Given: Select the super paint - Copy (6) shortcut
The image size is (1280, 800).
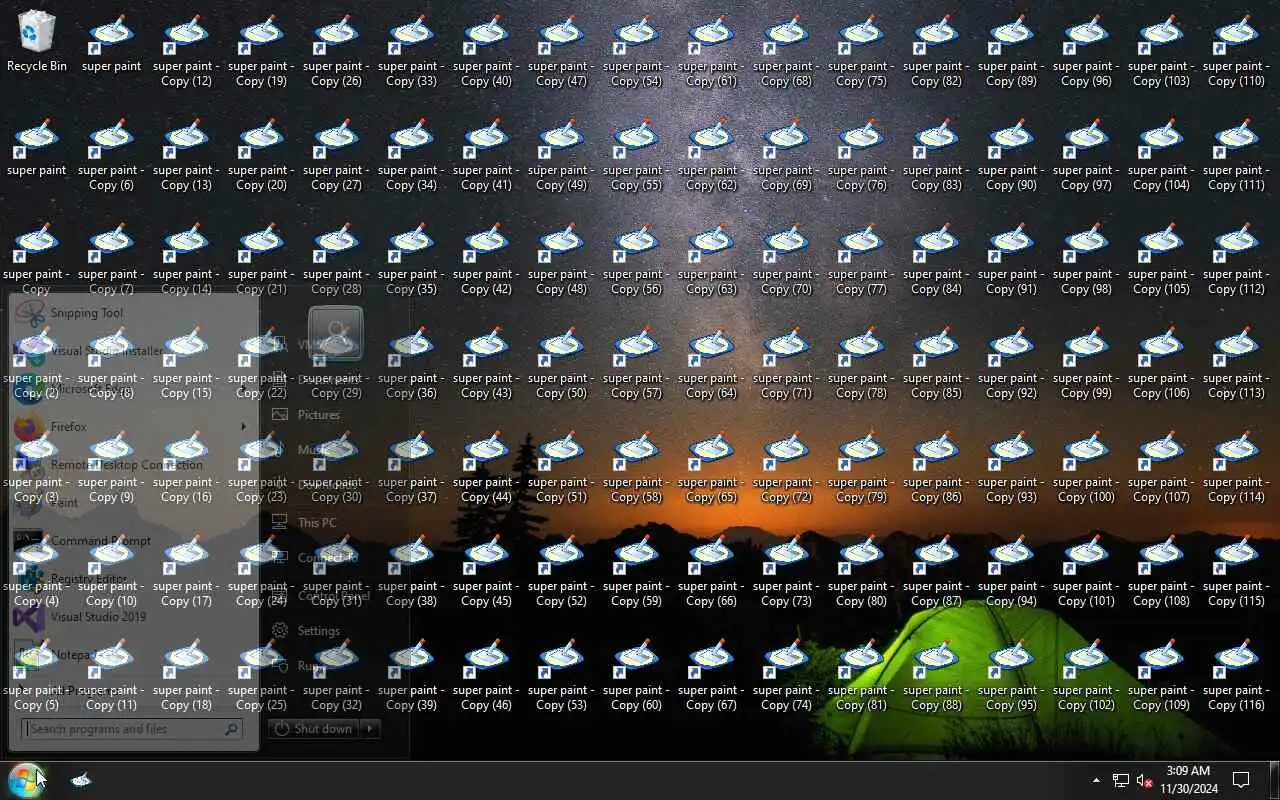Looking at the screenshot, I should (111, 155).
